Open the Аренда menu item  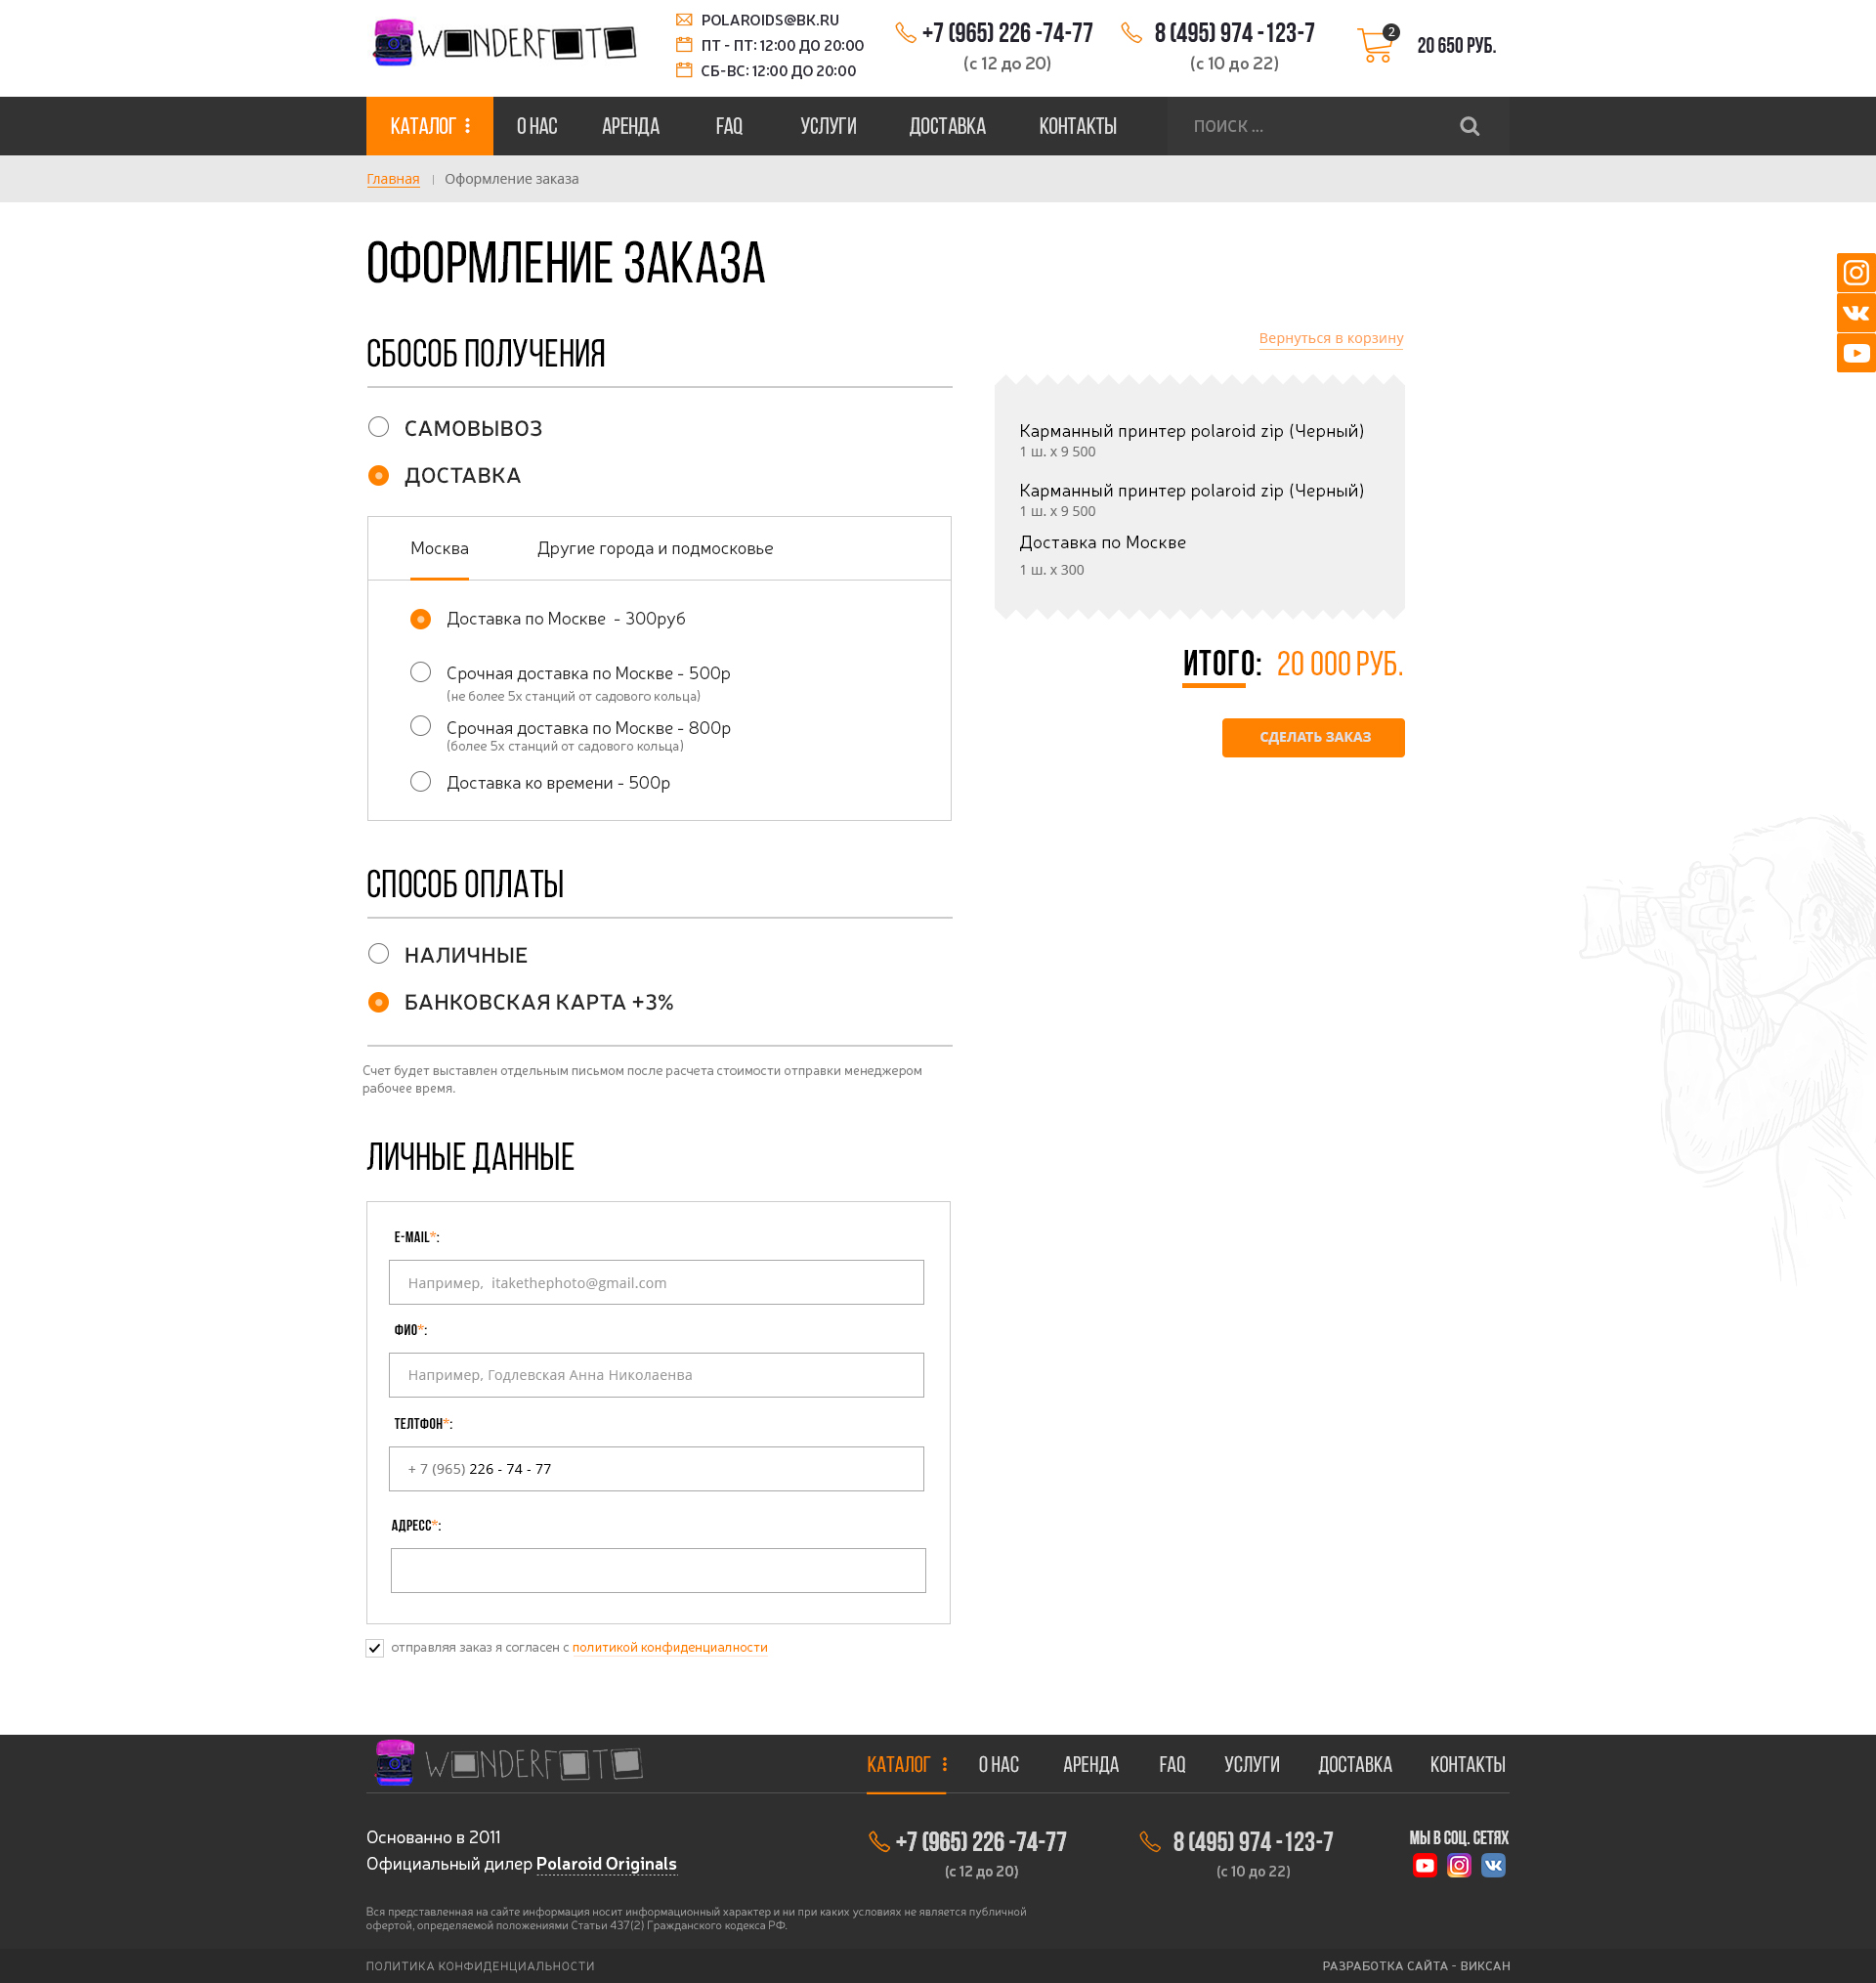pos(630,126)
